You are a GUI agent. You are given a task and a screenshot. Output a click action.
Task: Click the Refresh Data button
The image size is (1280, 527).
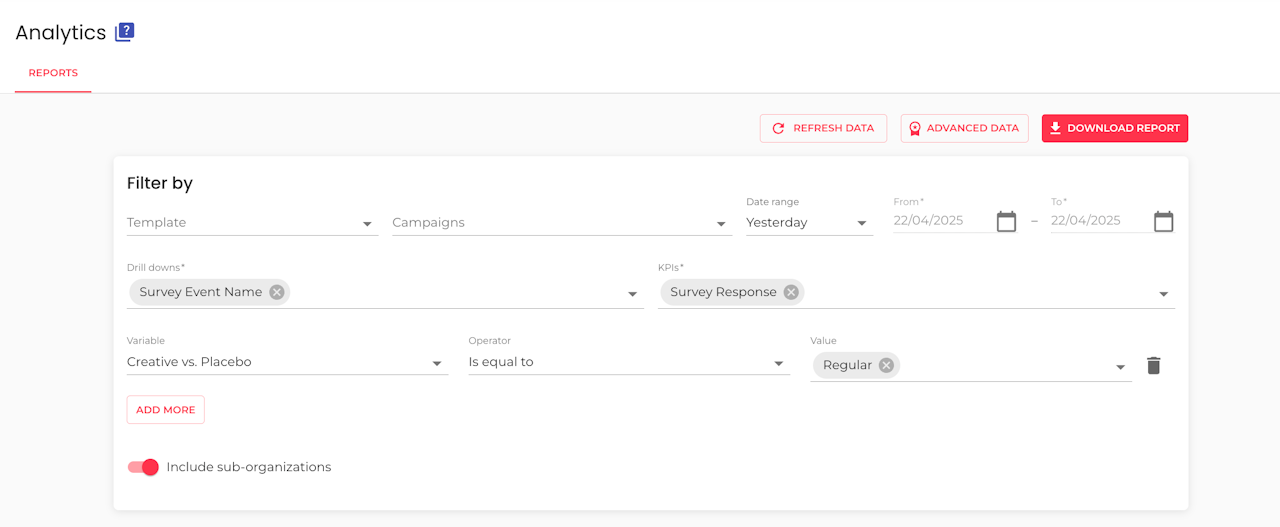pos(823,128)
